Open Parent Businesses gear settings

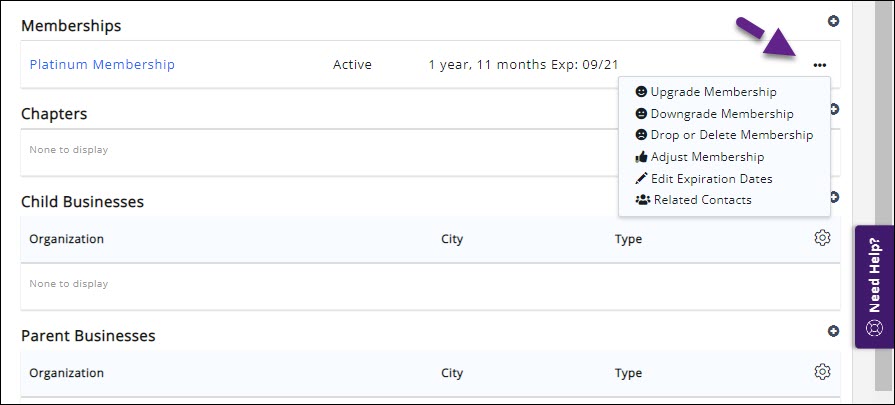[822, 372]
